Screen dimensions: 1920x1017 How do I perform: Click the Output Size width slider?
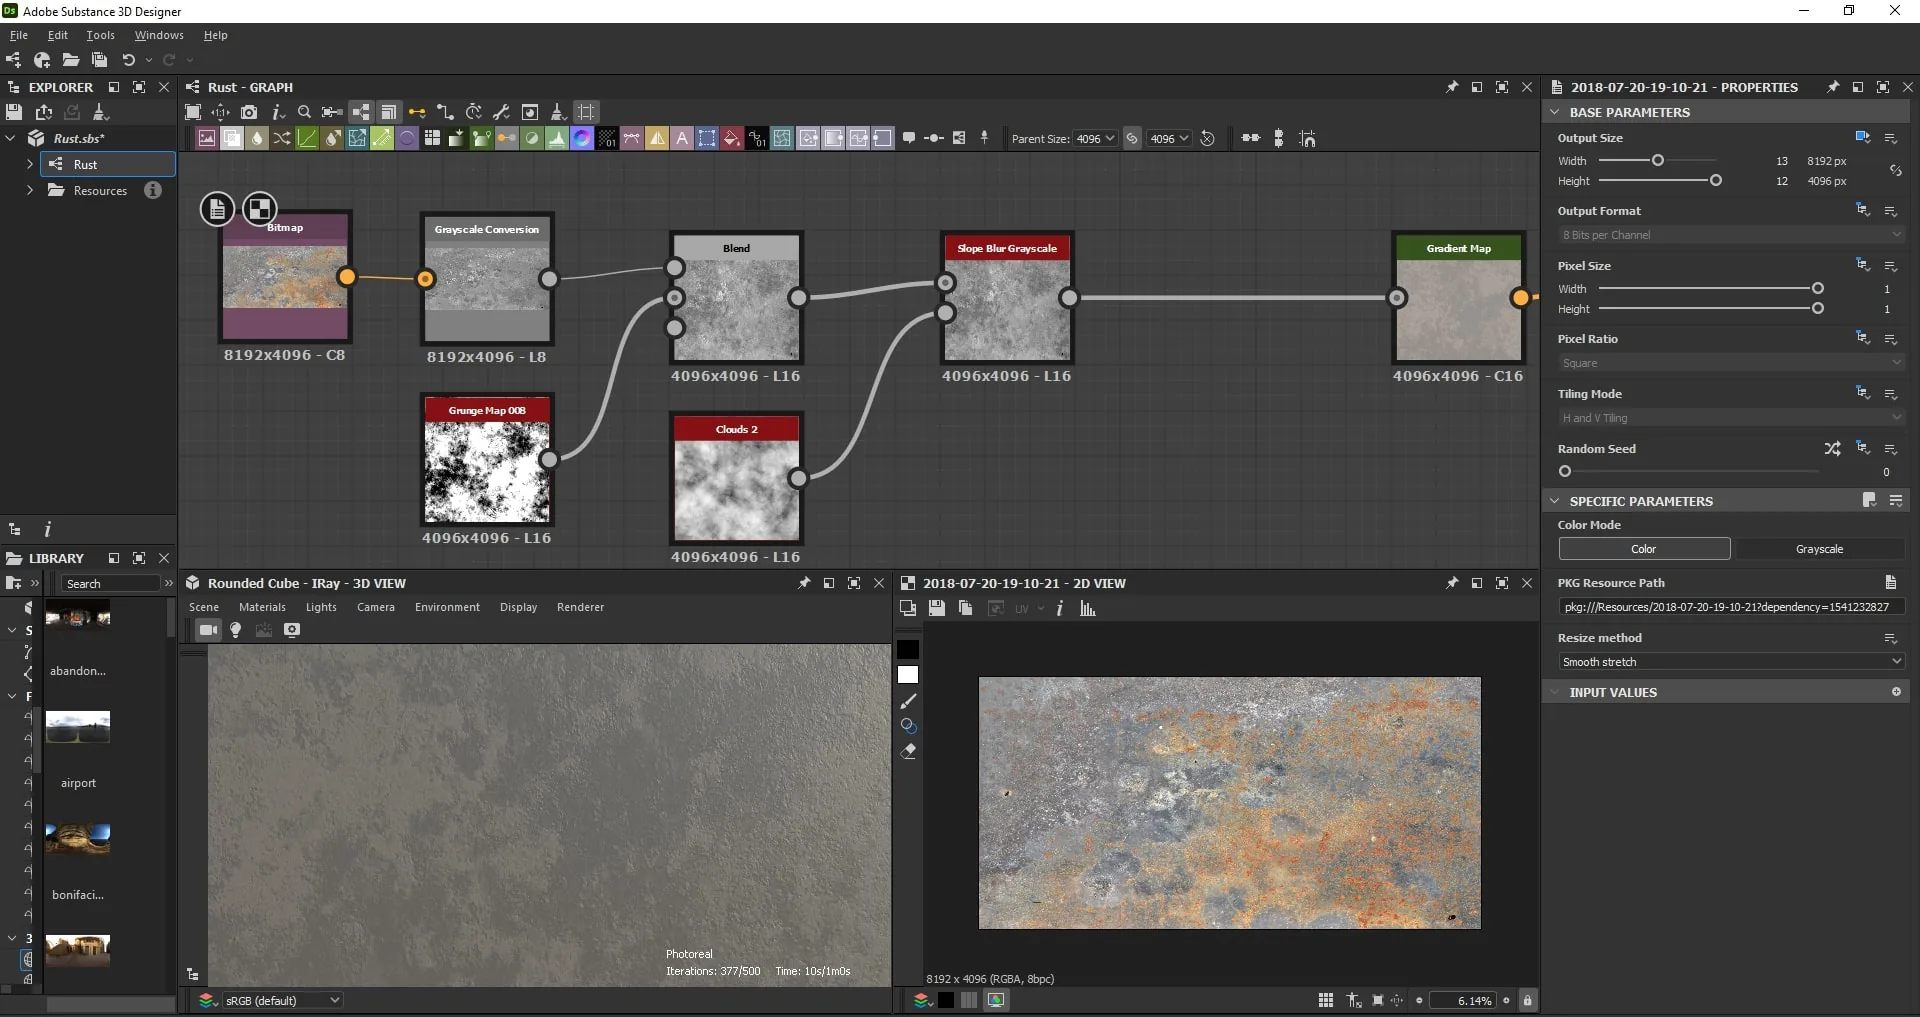point(1658,160)
